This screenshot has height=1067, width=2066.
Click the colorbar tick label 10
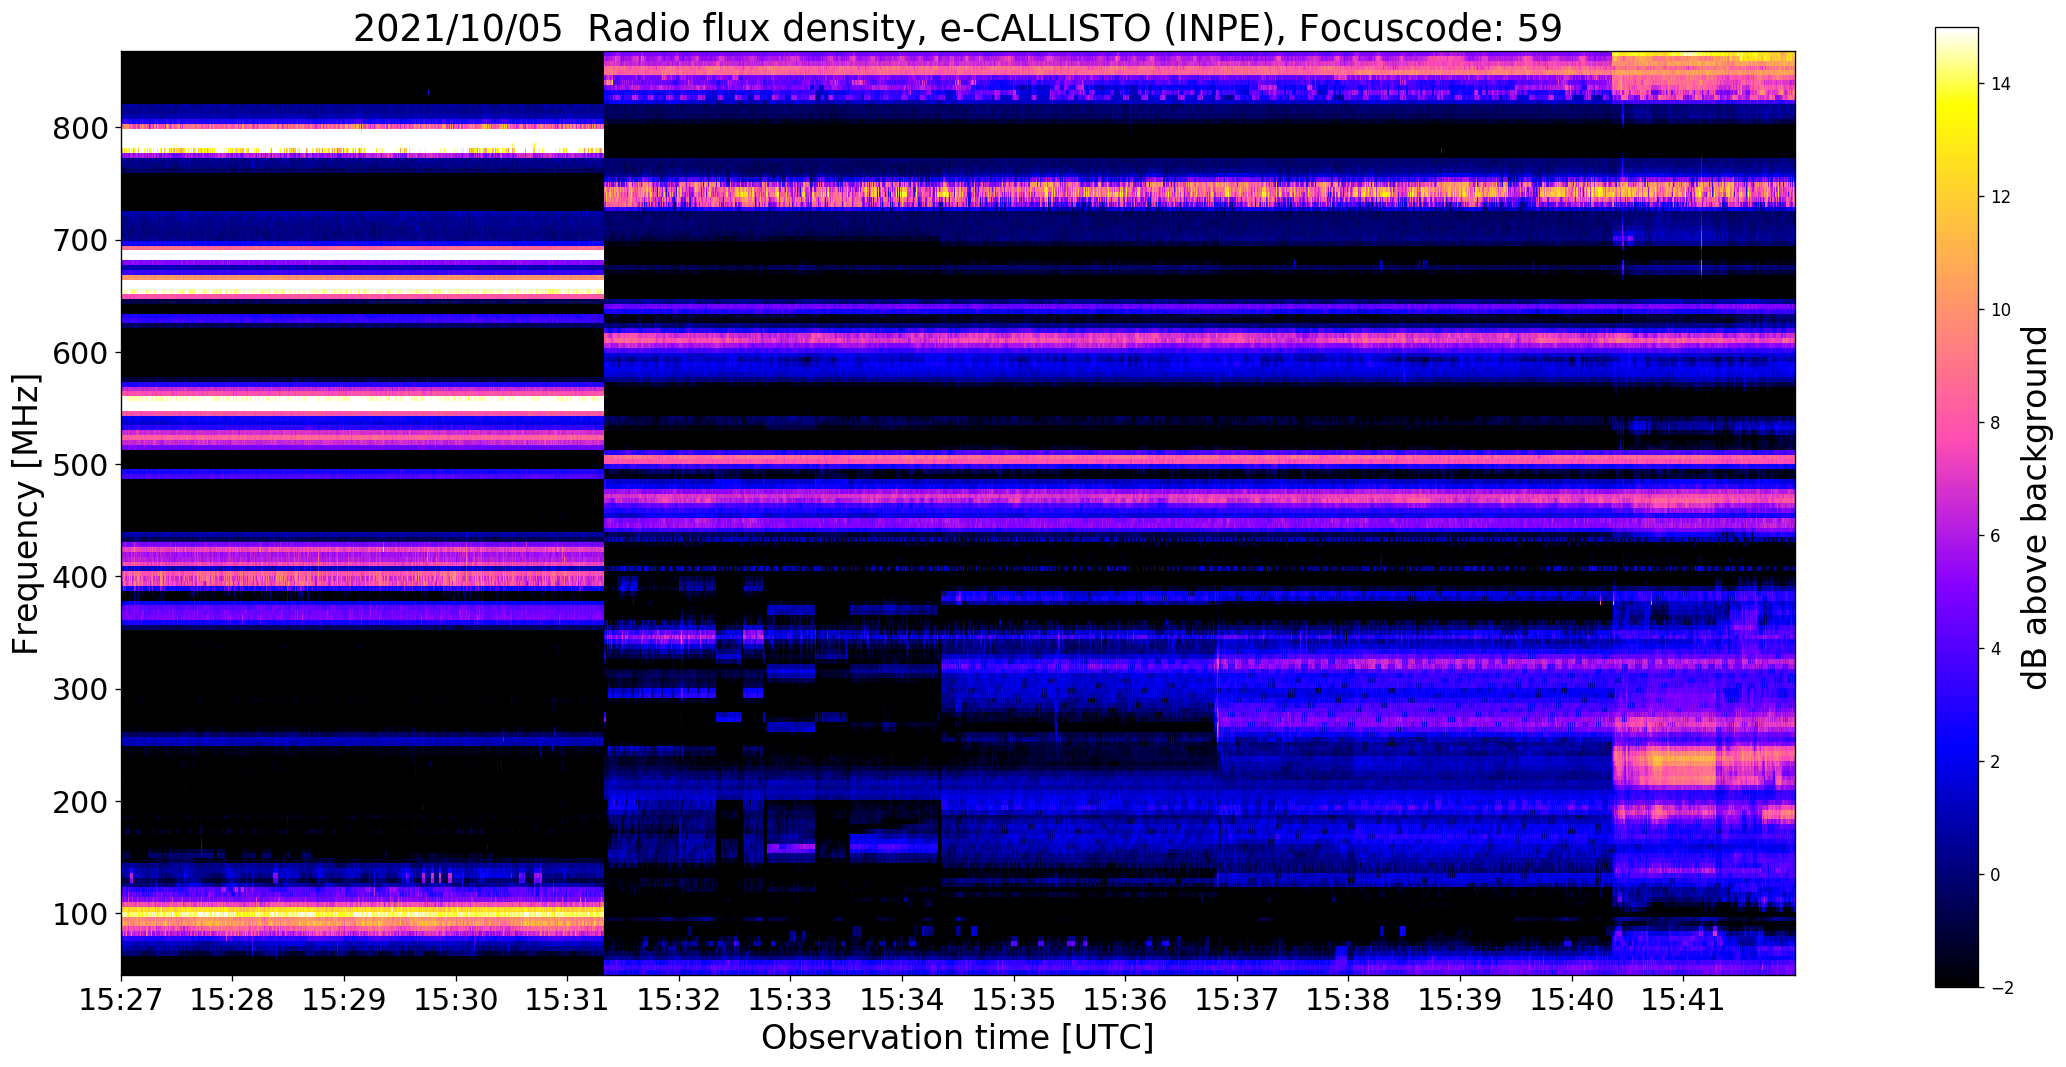[x=2001, y=310]
